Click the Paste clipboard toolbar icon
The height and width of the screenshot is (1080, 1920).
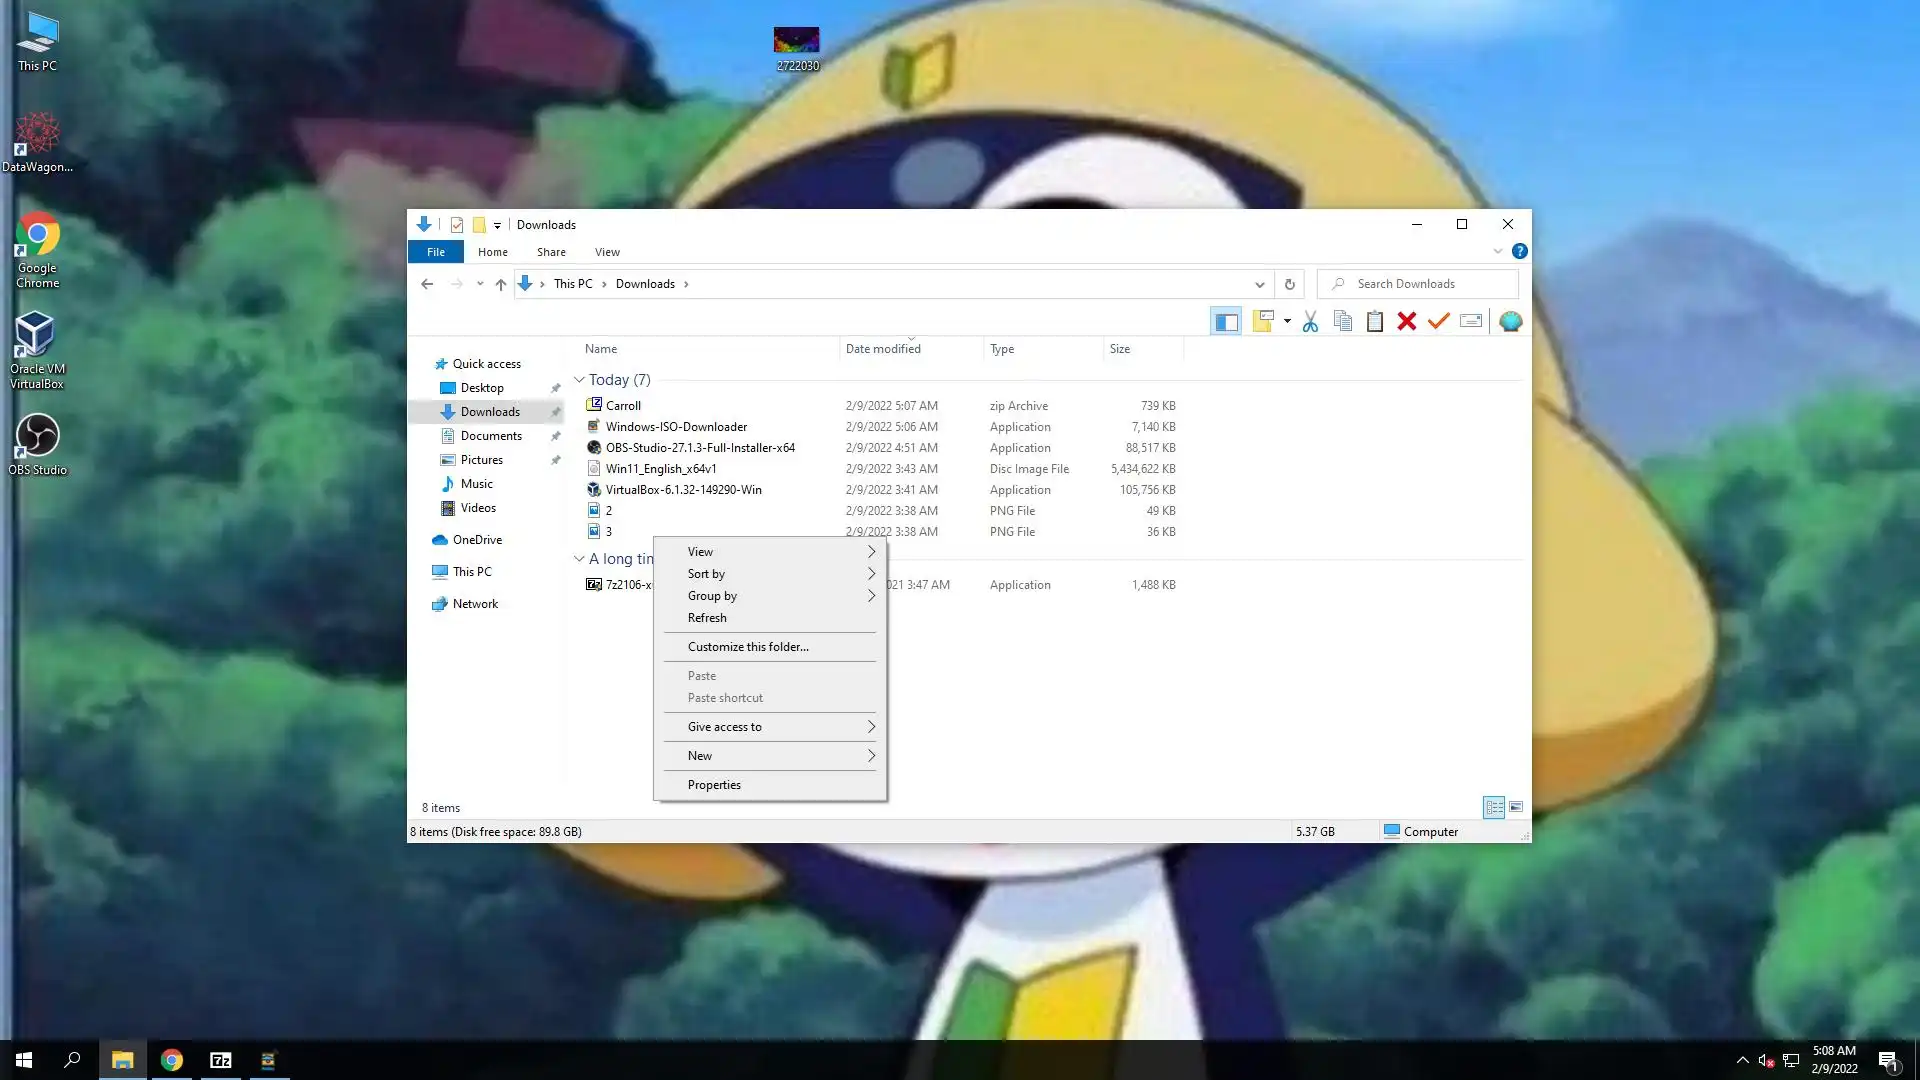[x=1375, y=321]
